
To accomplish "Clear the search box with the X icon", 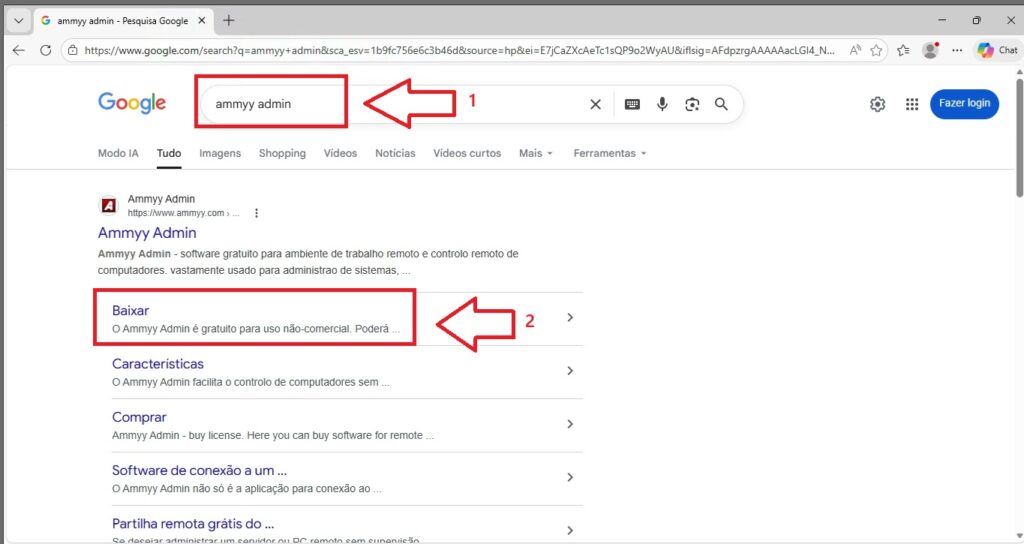I will tap(595, 104).
